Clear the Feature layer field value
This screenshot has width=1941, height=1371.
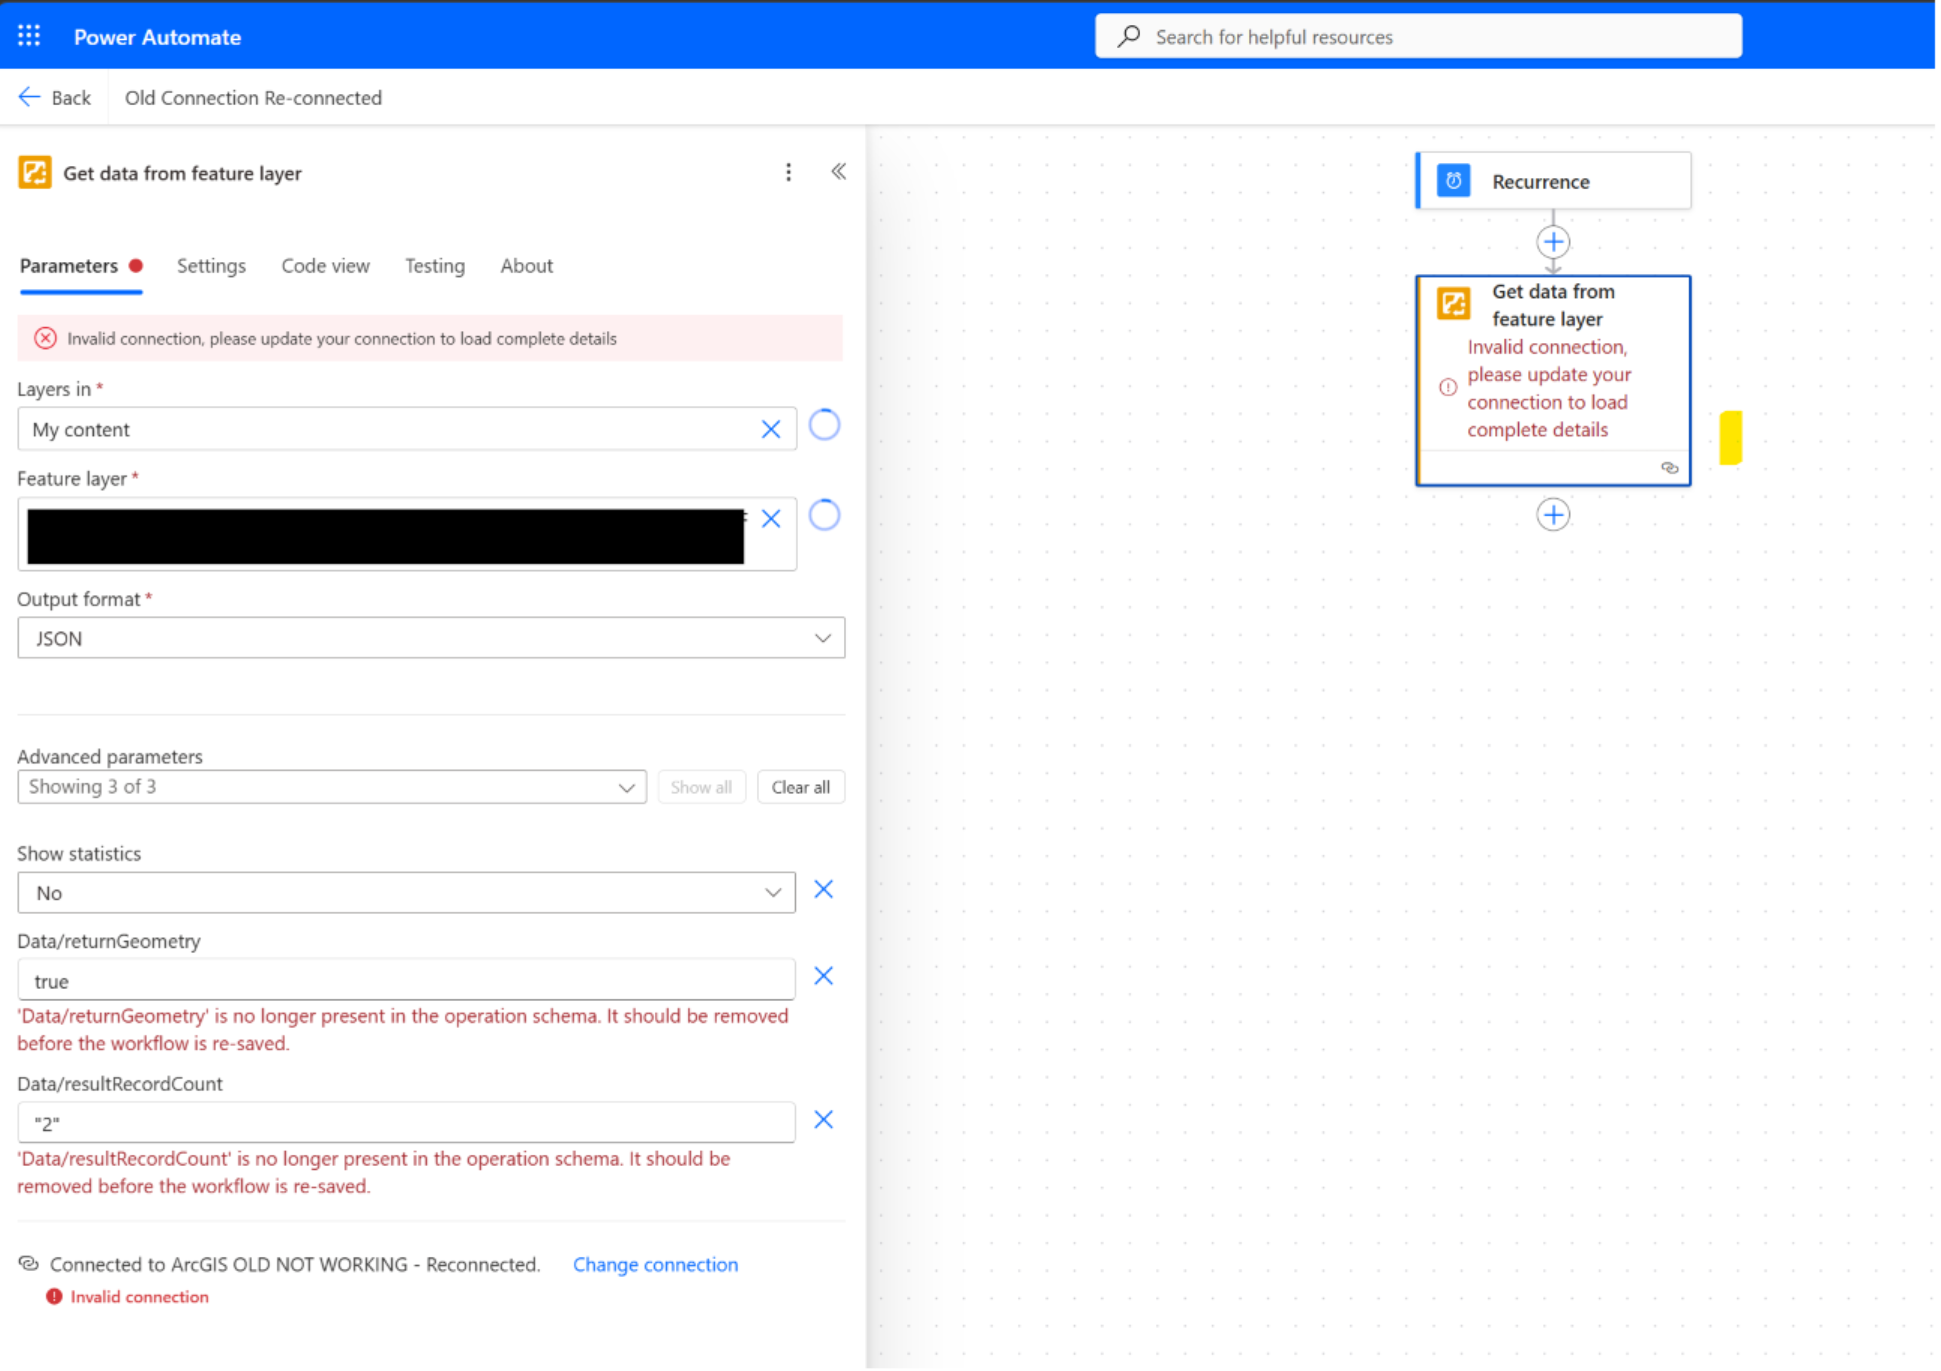[x=771, y=518]
